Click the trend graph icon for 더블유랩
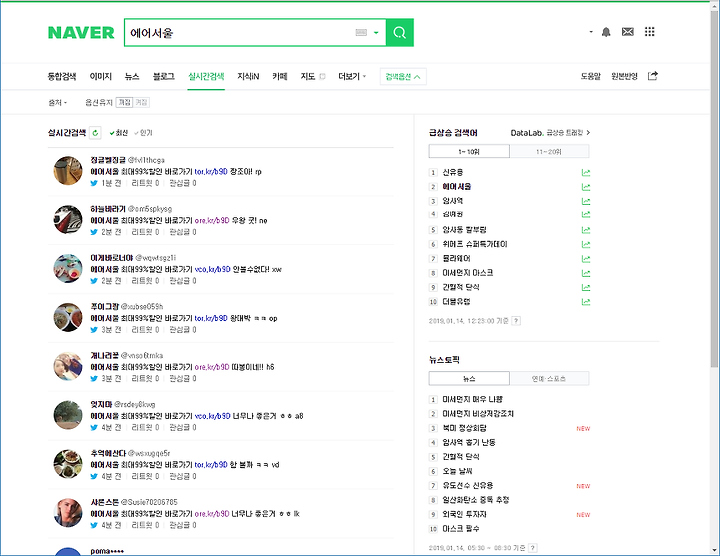 coord(585,302)
